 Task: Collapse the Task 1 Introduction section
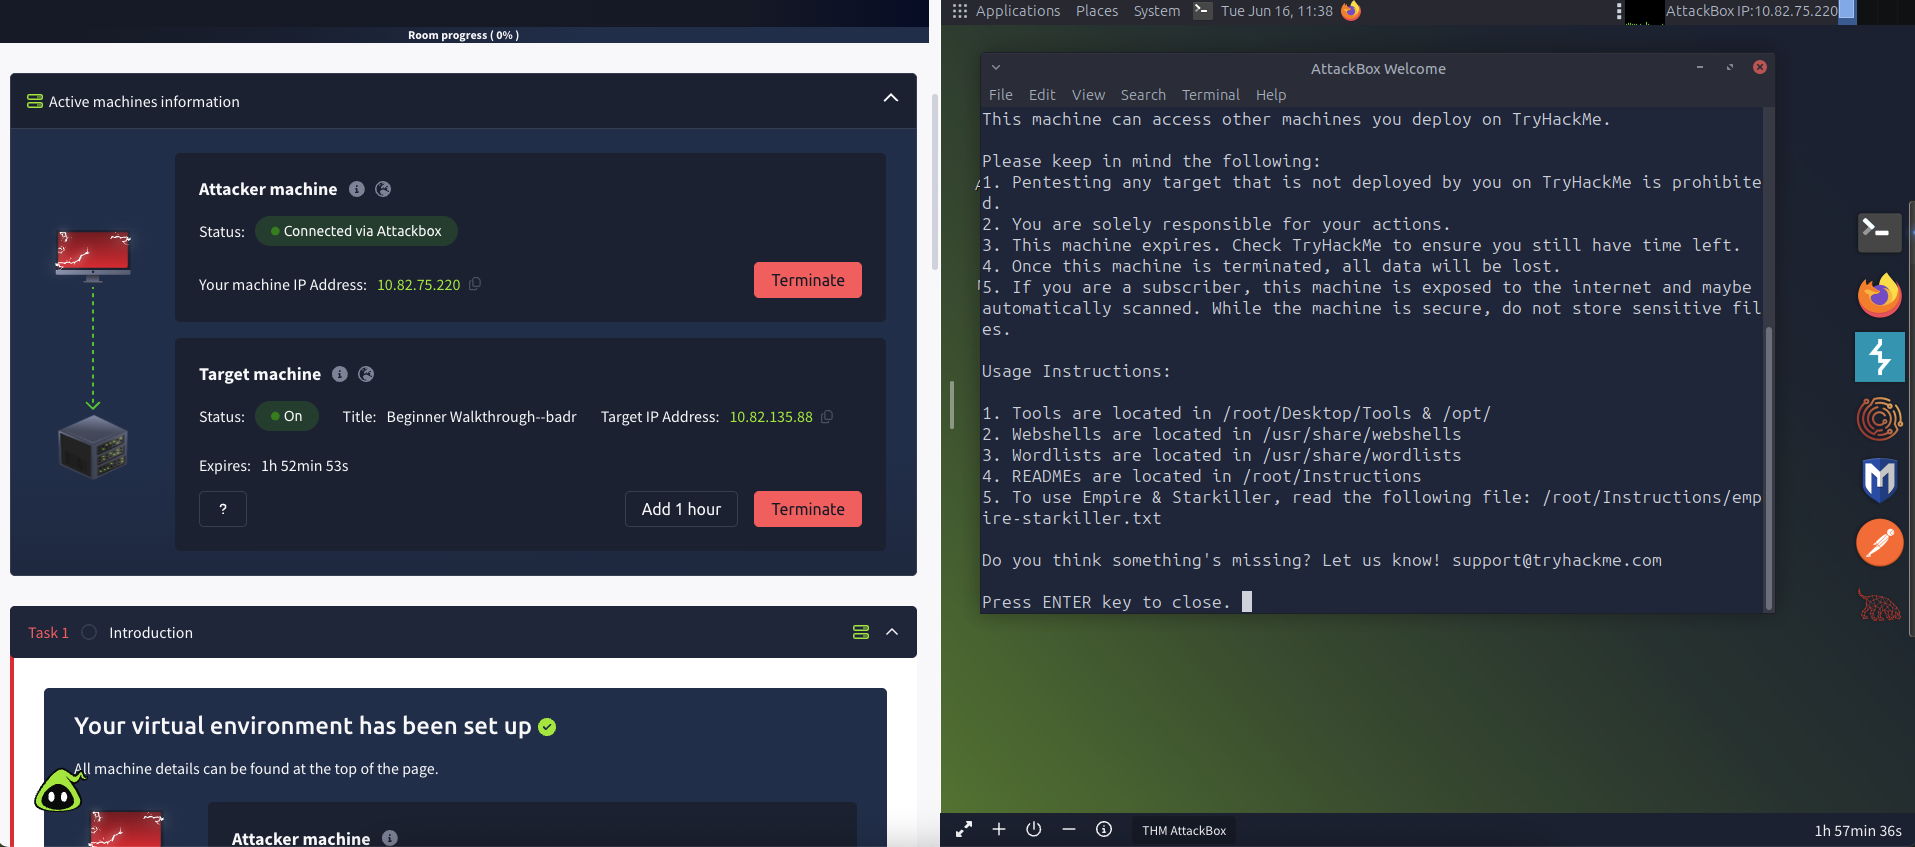pos(892,632)
